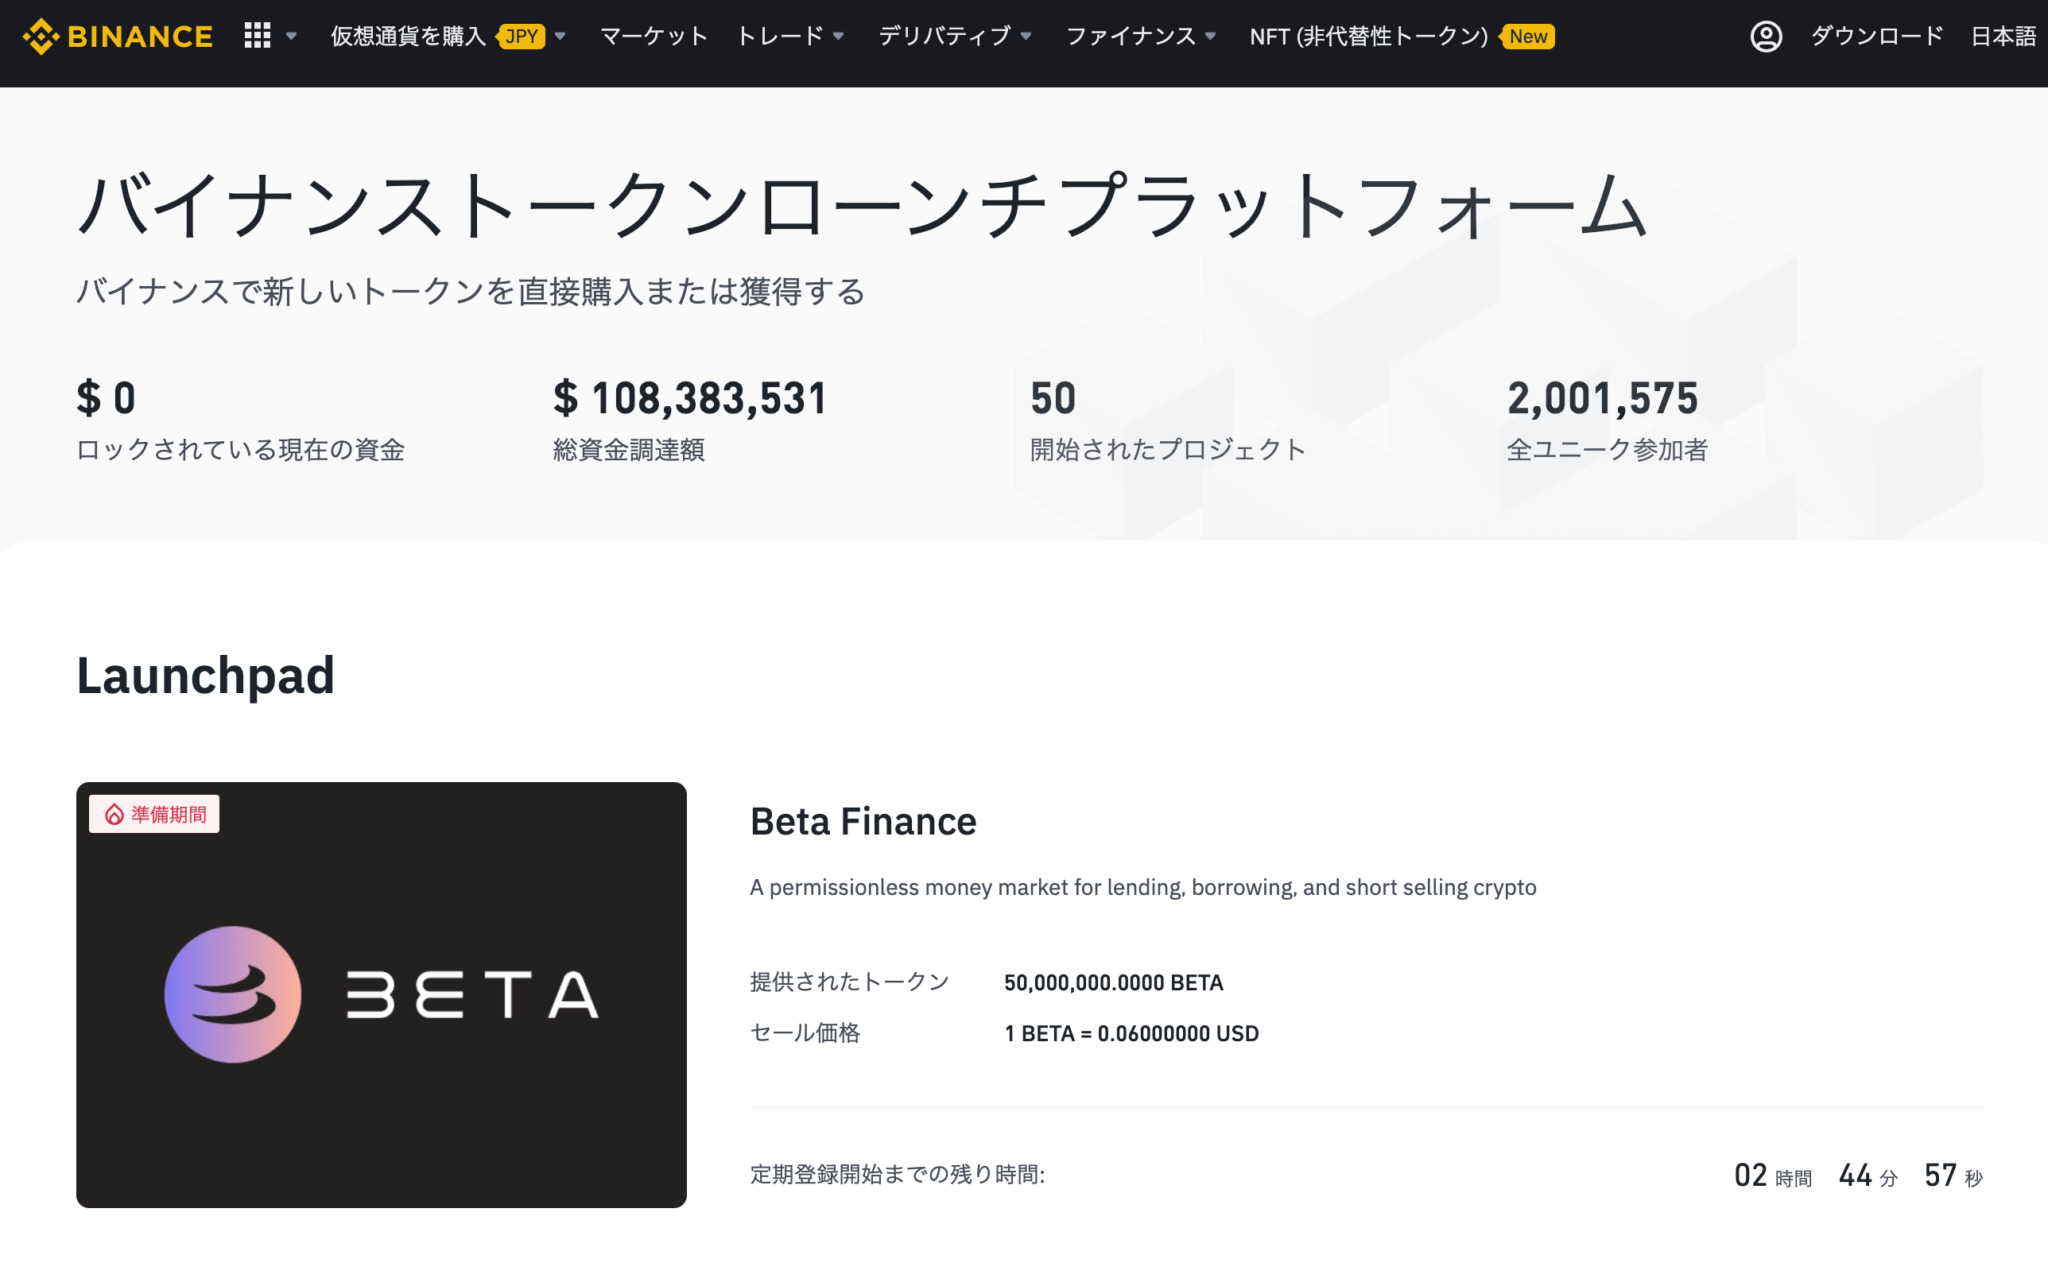2048x1286 pixels.
Task: Change language via 日本語
Action: tap(2003, 36)
